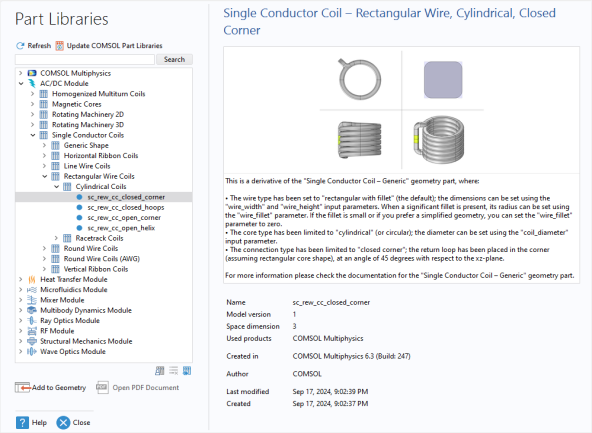Click the Mixer Module icon

[x=32, y=300]
